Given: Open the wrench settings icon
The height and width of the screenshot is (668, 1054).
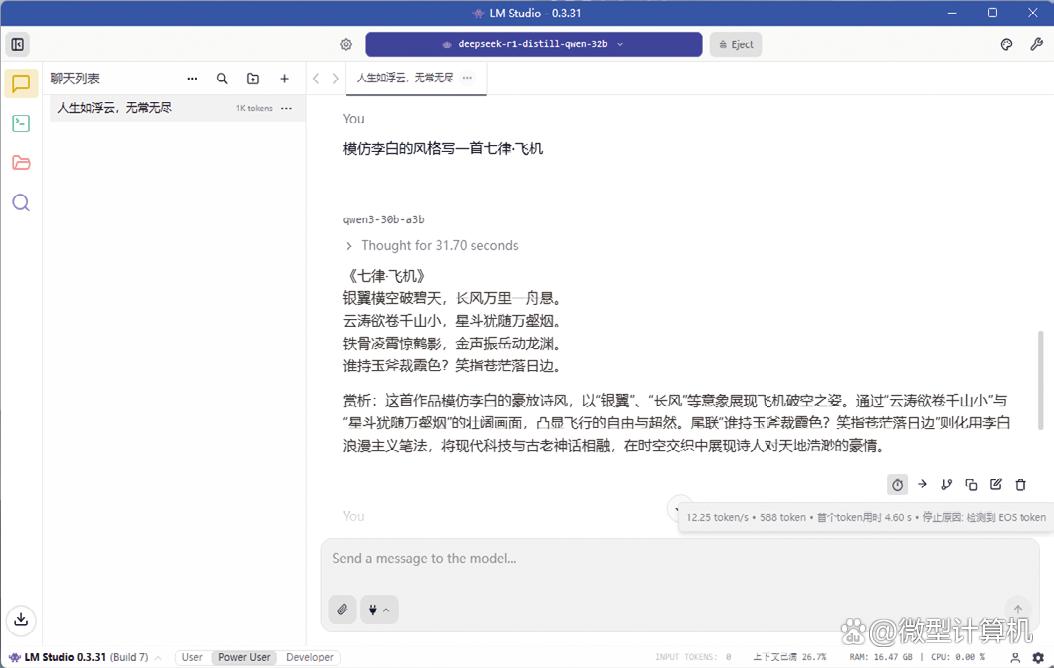Looking at the screenshot, I should 1036,44.
